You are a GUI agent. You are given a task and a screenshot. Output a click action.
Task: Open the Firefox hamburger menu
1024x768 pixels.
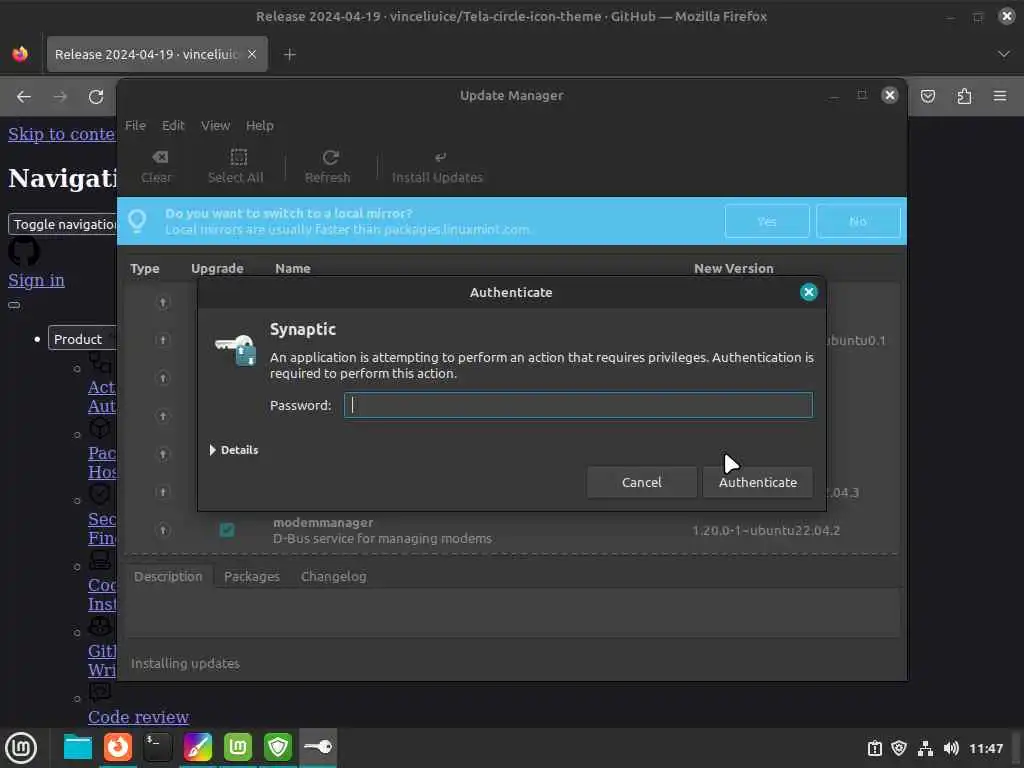[1000, 97]
